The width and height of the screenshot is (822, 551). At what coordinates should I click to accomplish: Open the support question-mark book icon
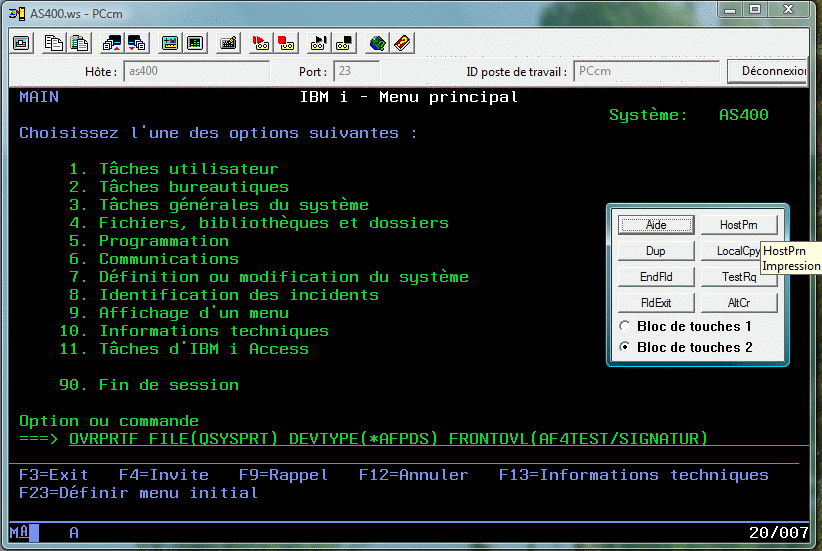click(402, 43)
